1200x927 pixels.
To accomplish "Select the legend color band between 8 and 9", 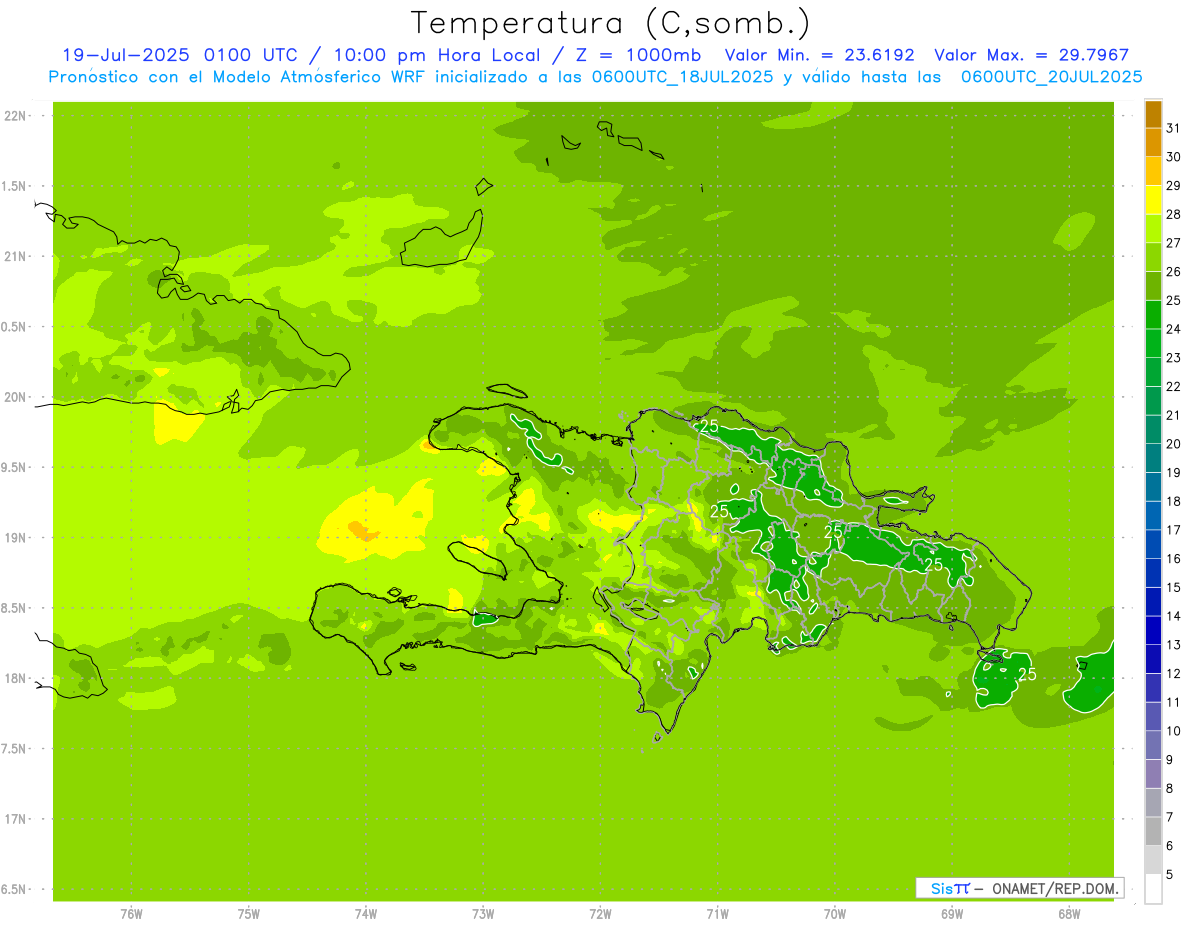I will tap(1153, 774).
